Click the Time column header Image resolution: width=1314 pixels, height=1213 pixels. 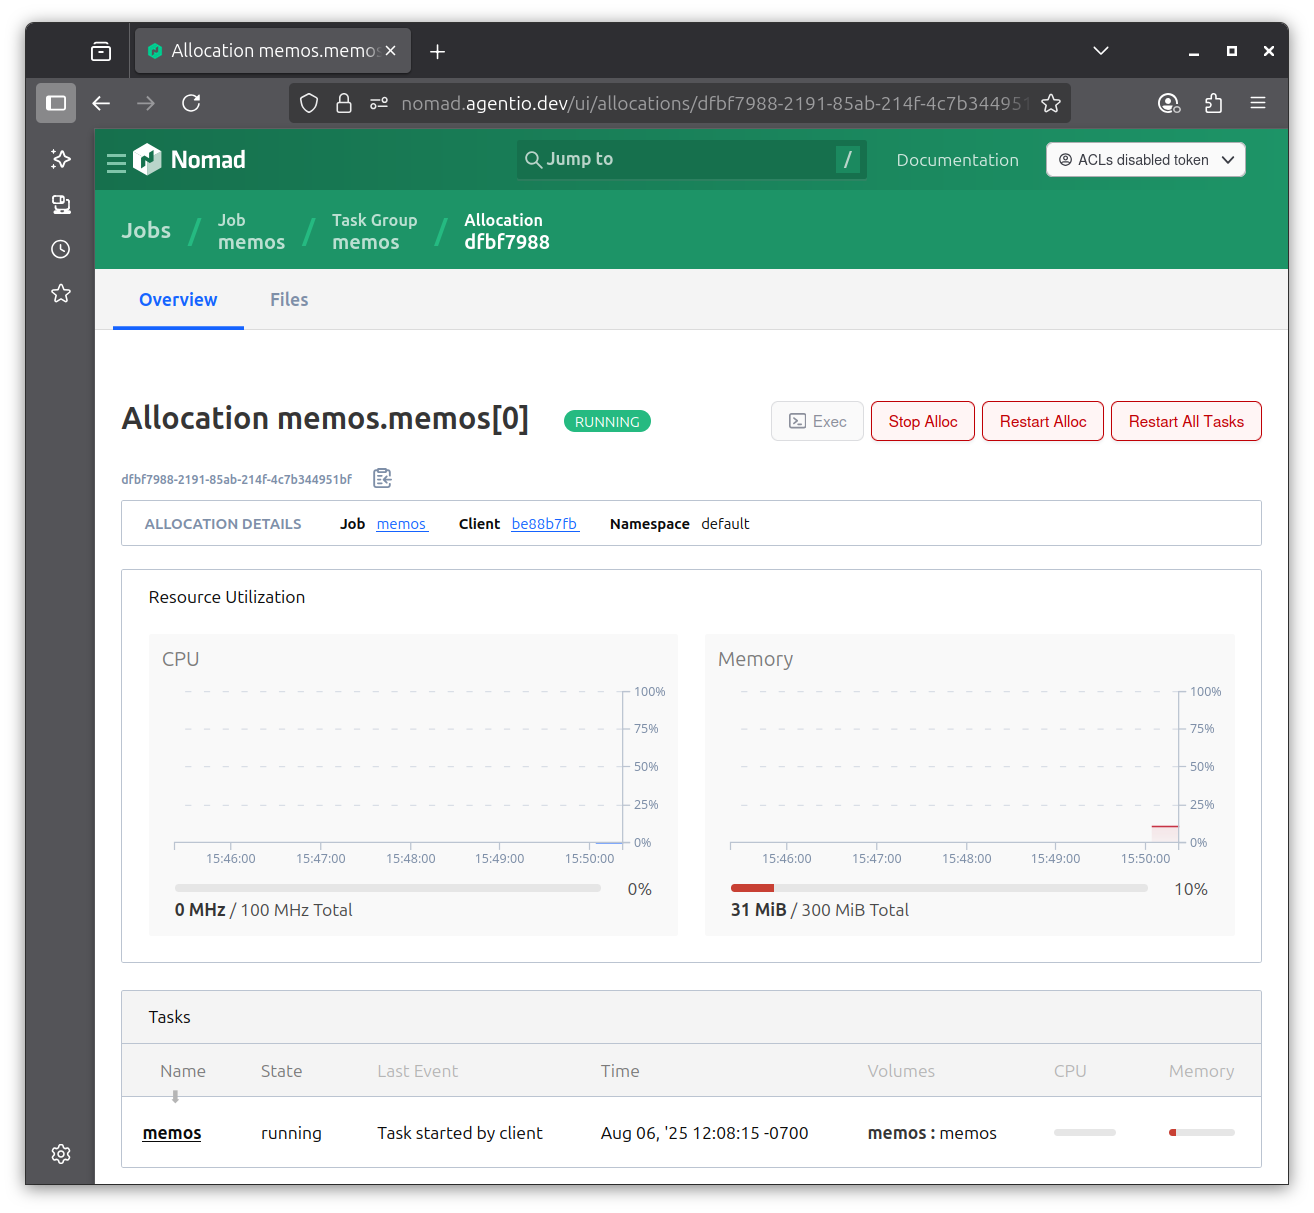pos(620,1071)
